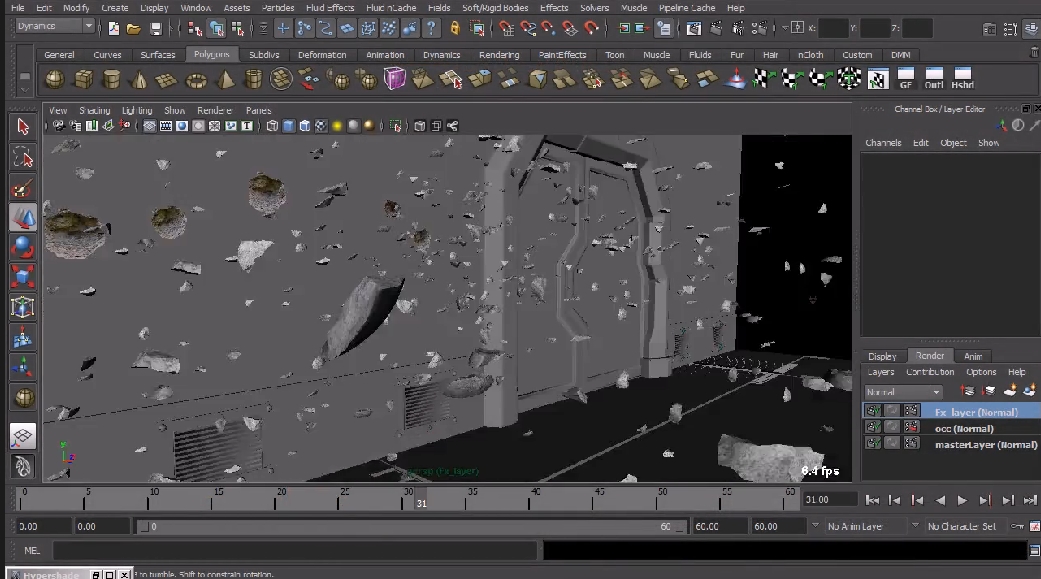1041x579 pixels.
Task: Create a polygon cube from shelf
Action: (x=83, y=80)
